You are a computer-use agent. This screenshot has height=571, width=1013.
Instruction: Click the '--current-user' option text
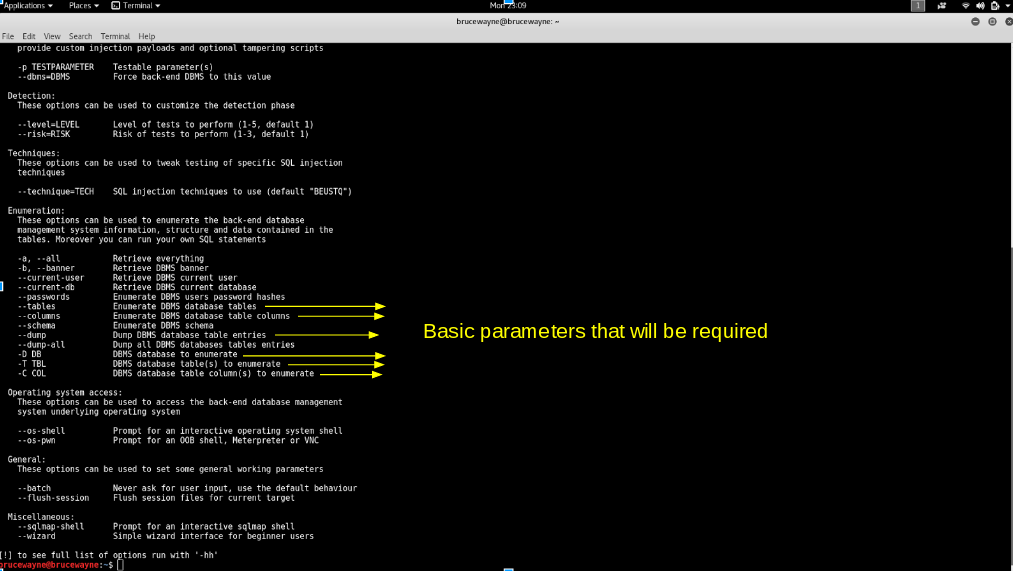pos(50,278)
